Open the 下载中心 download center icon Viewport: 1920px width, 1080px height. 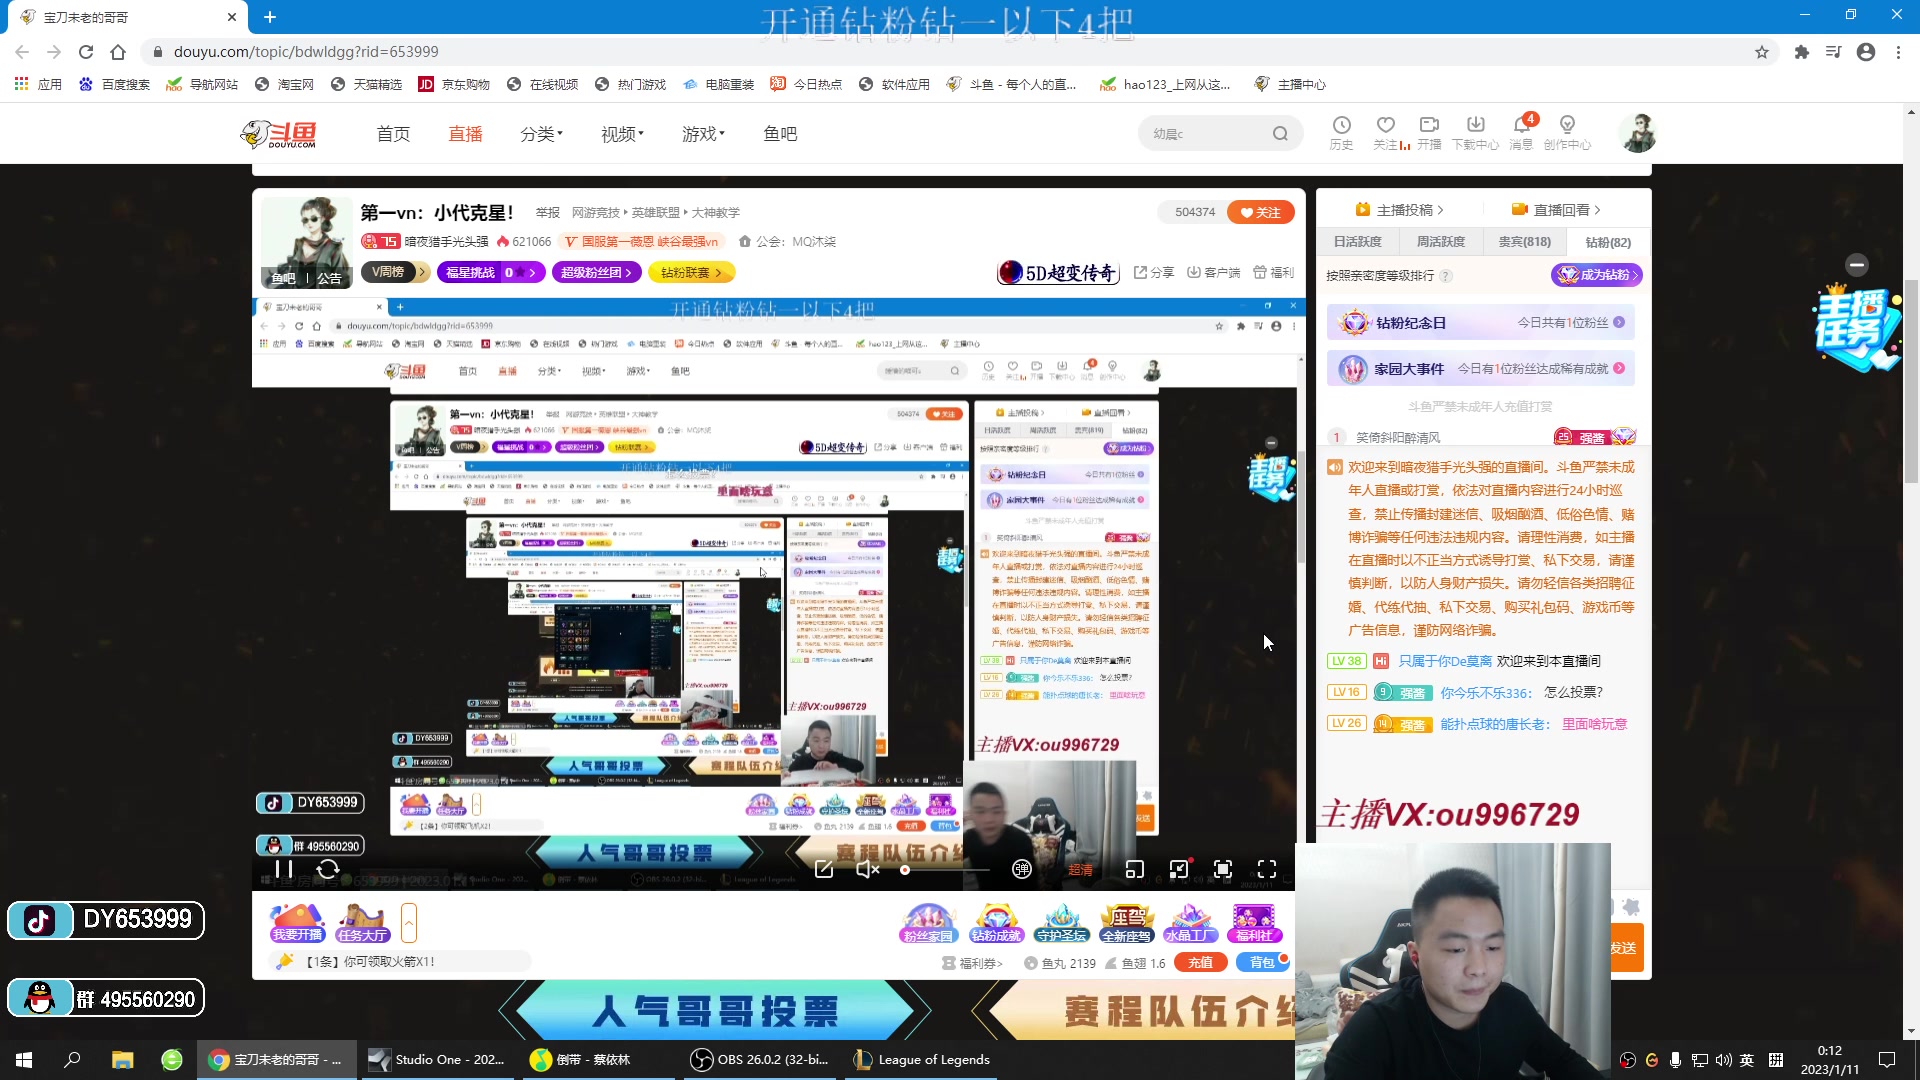coord(1475,132)
